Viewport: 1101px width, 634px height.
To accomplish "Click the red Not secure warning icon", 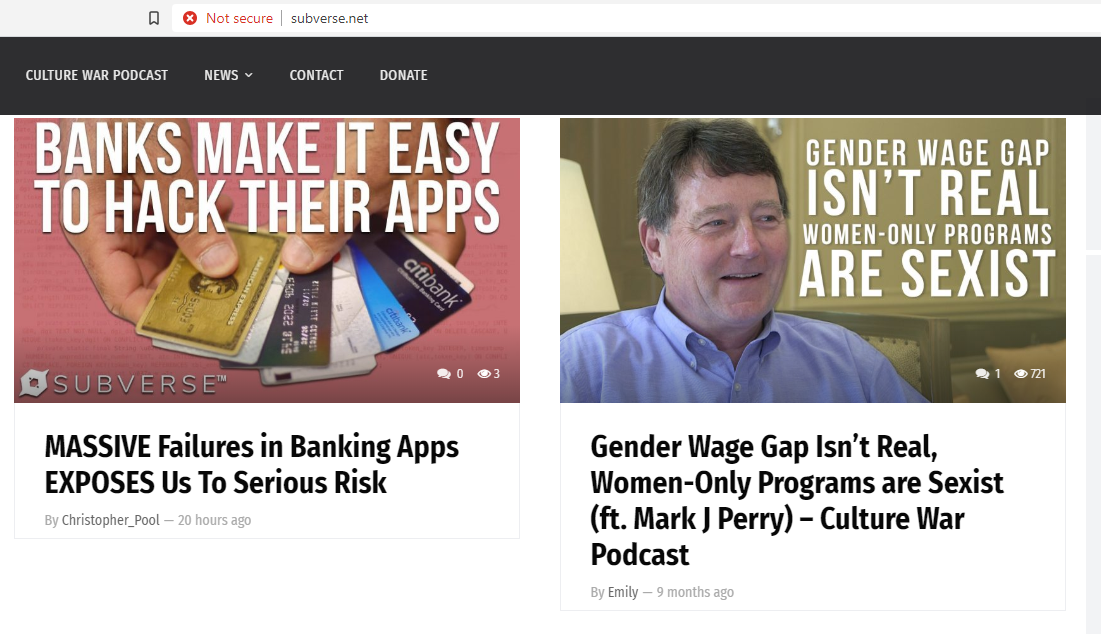I will click(x=190, y=18).
